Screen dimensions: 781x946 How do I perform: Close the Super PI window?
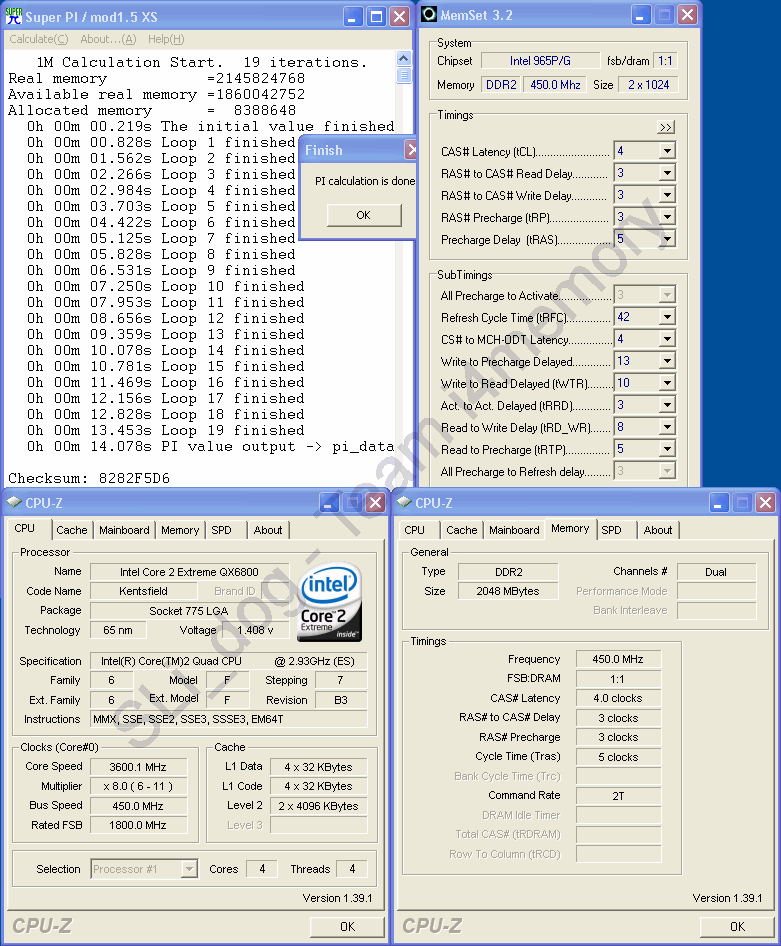click(x=399, y=16)
